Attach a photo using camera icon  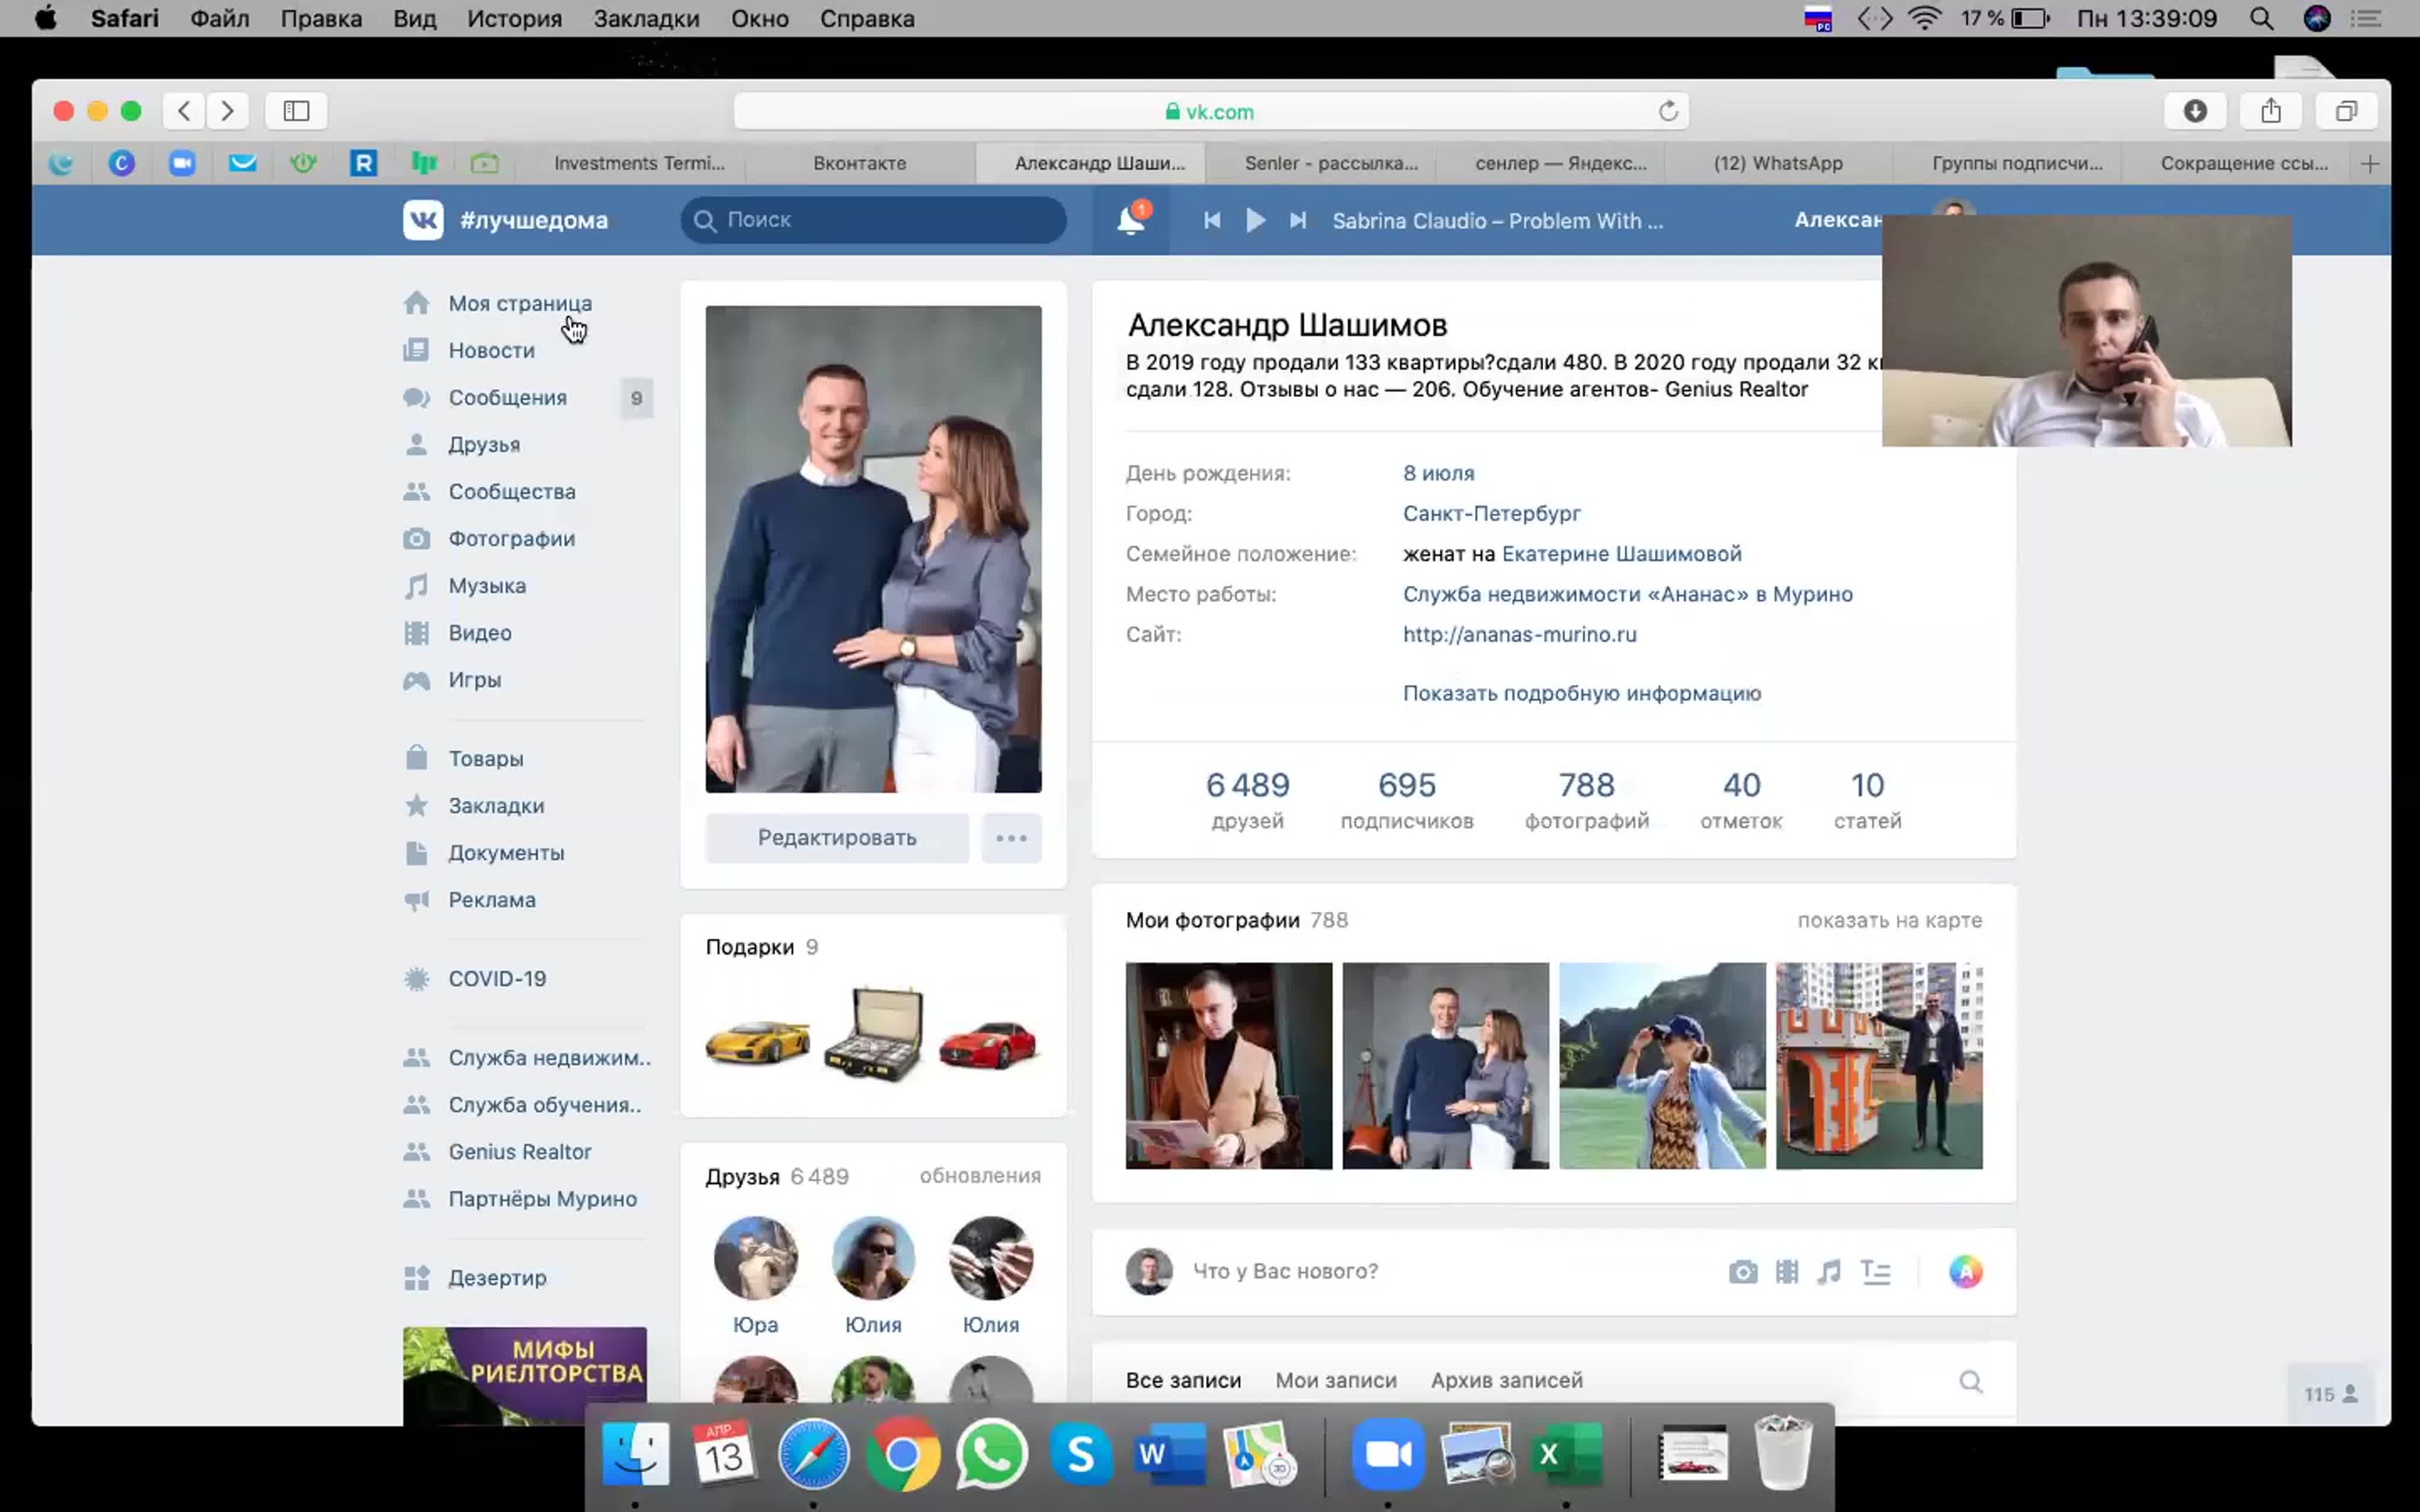pos(1742,1271)
